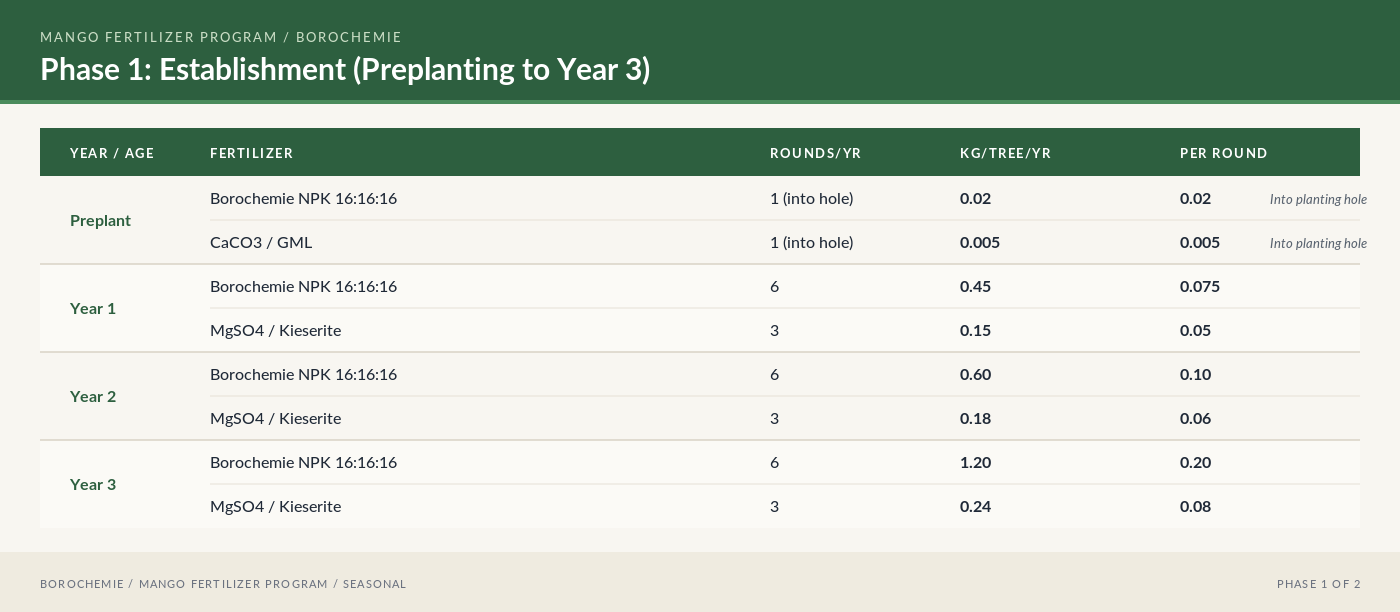Click the 0.06 per round value
The width and height of the screenshot is (1400, 612).
(x=1195, y=418)
